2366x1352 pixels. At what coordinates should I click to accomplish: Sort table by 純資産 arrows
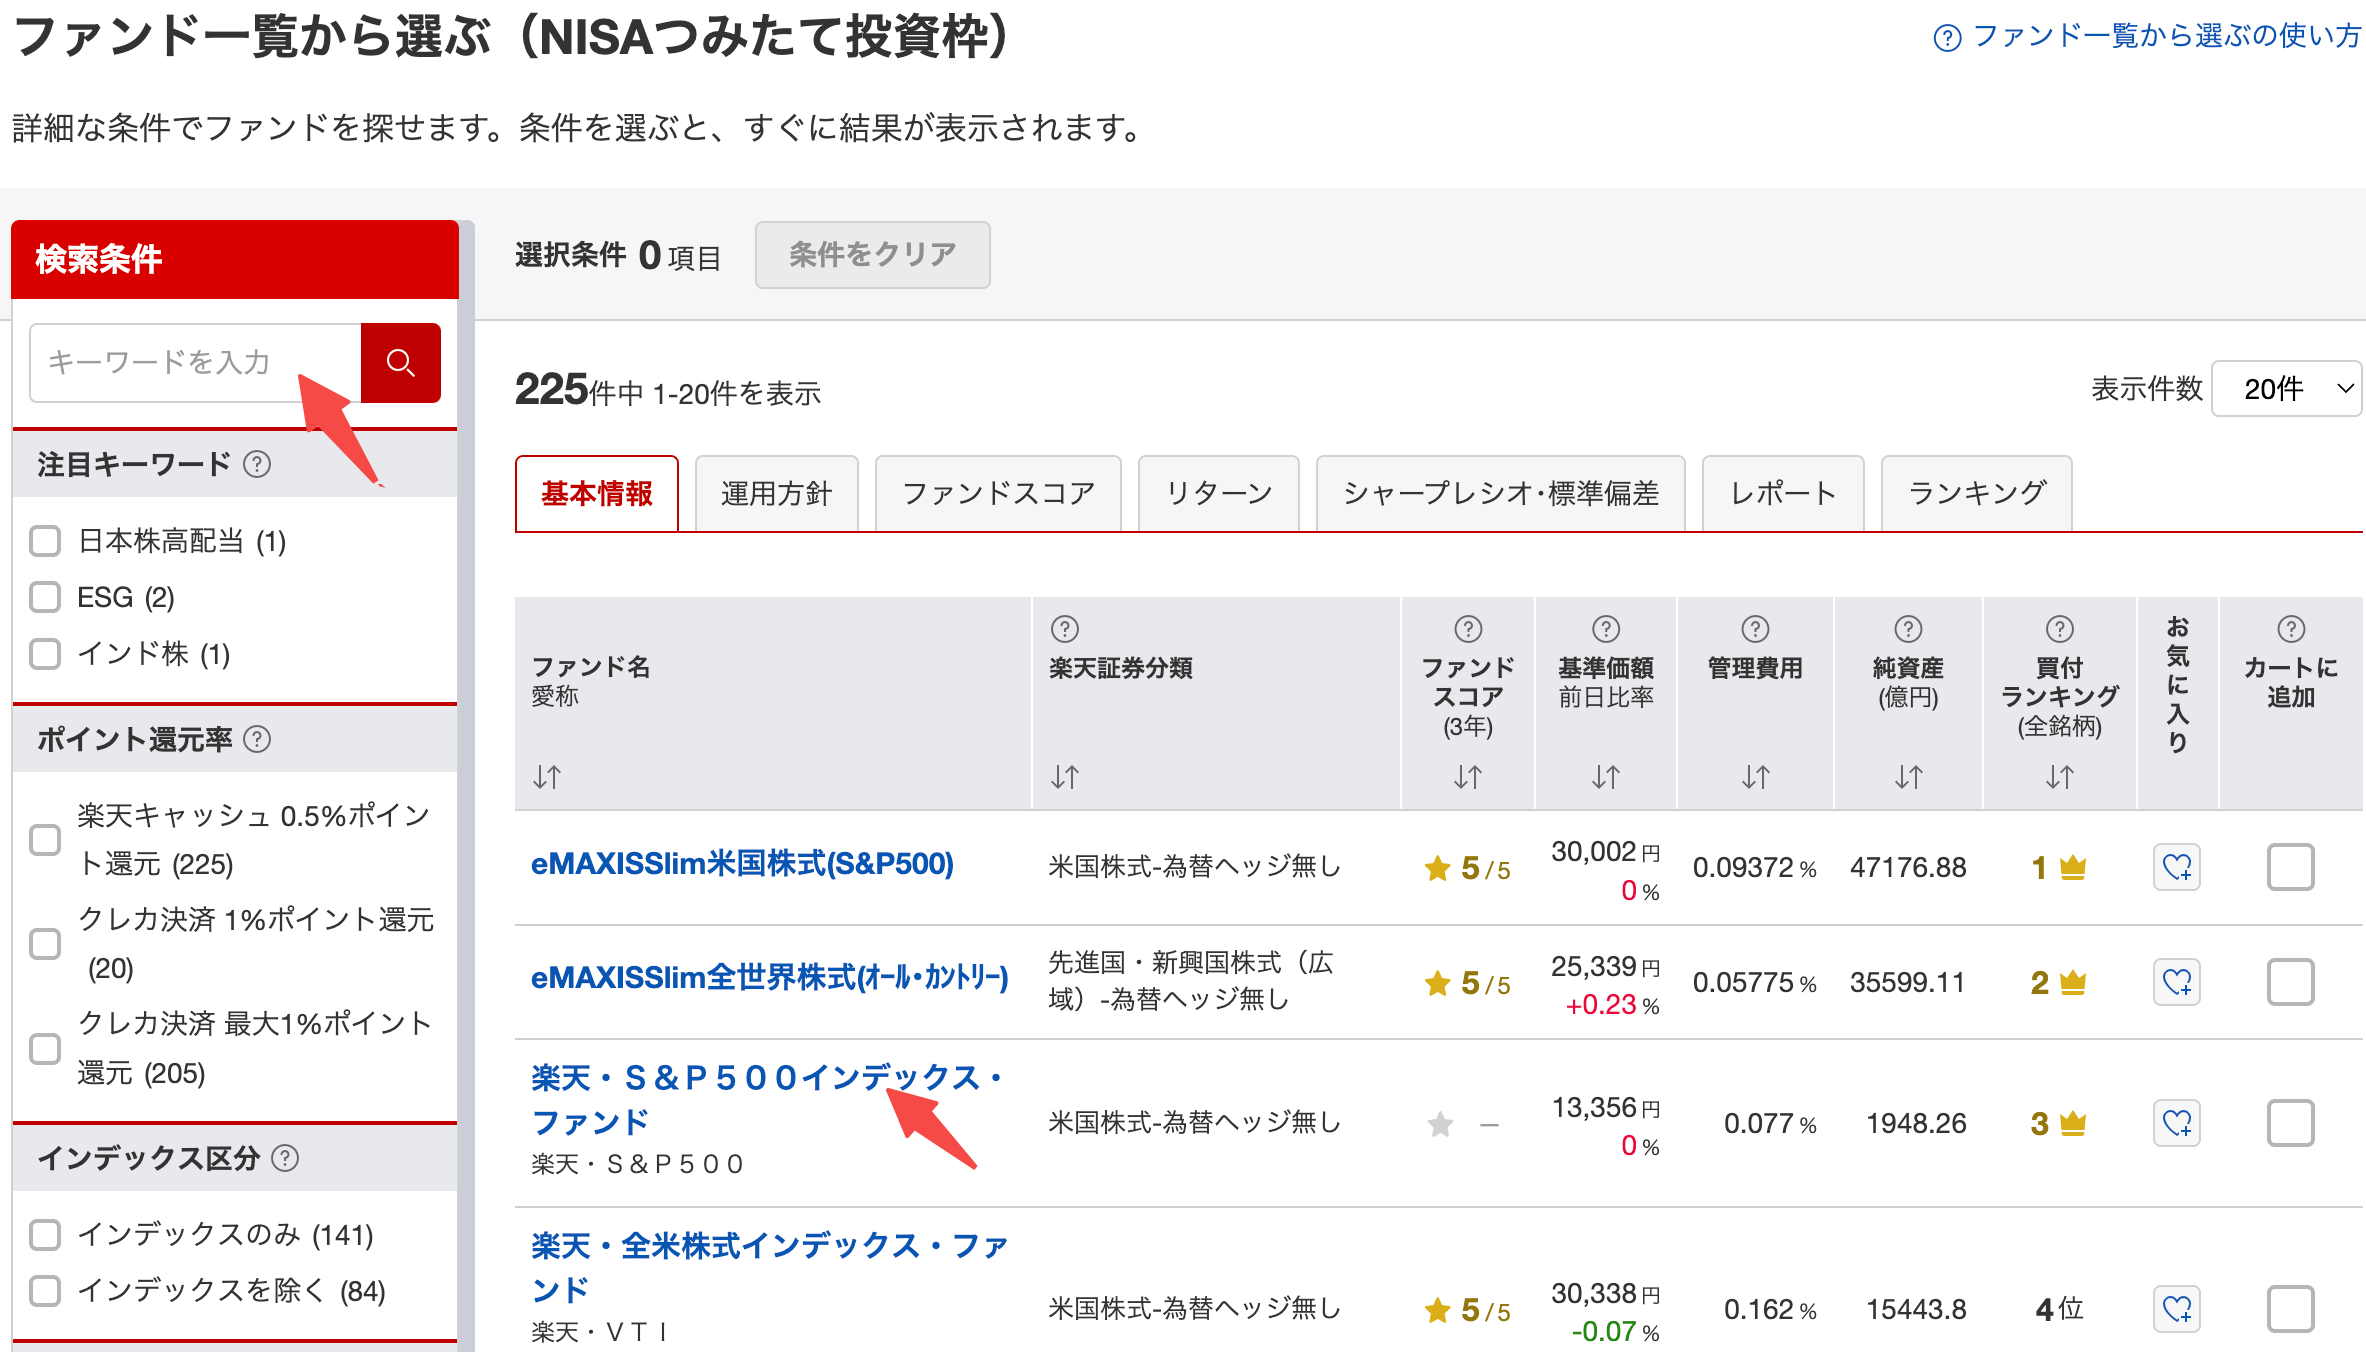[x=1908, y=777]
